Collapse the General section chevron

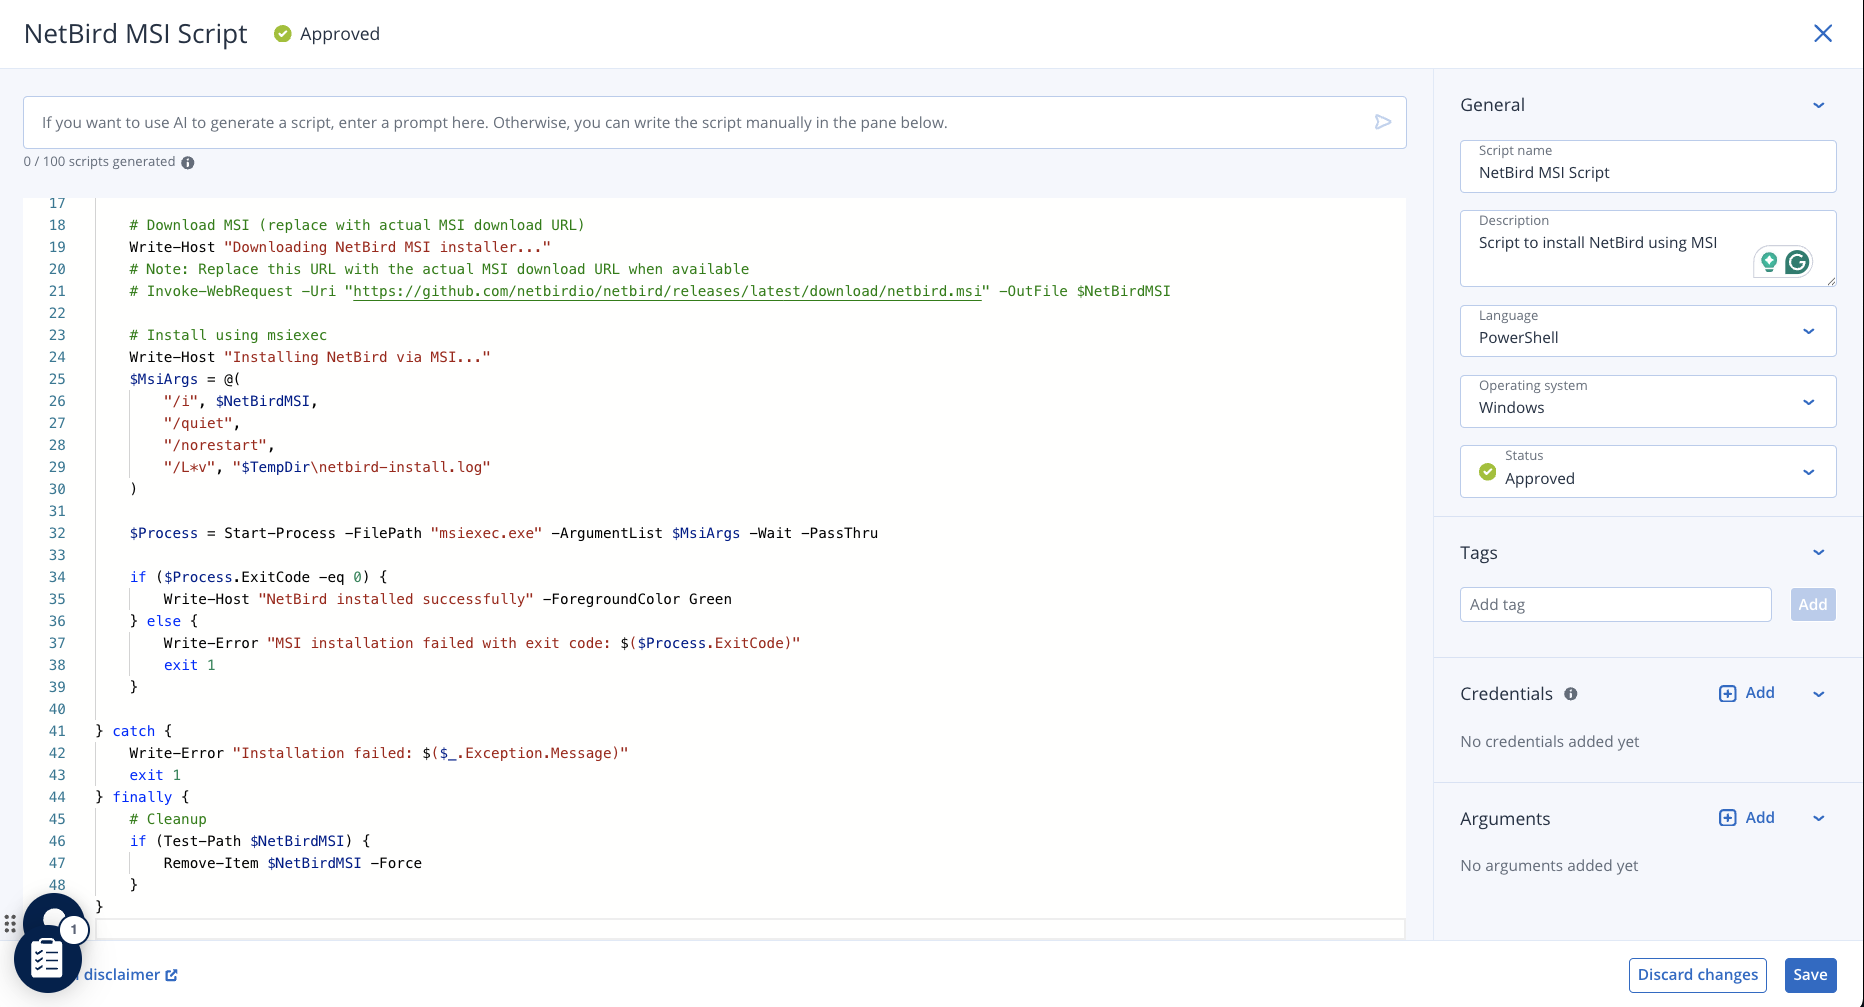click(x=1818, y=105)
